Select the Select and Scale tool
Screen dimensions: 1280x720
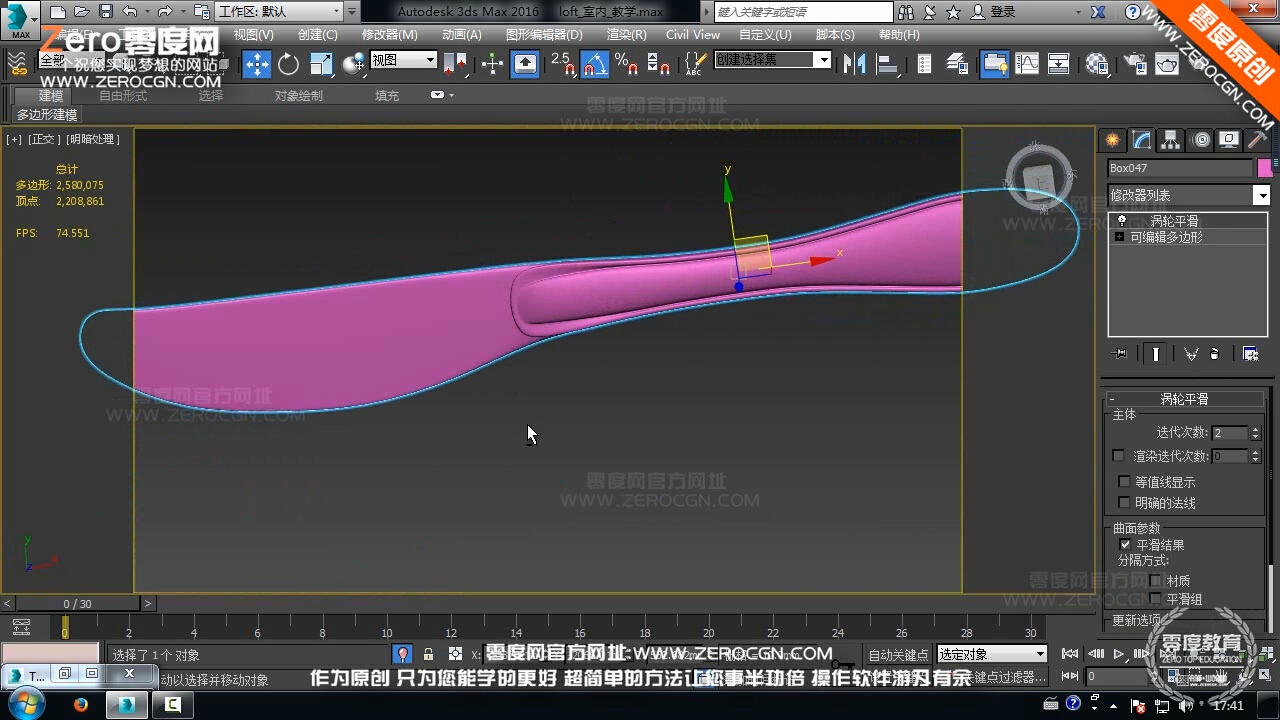tap(321, 64)
